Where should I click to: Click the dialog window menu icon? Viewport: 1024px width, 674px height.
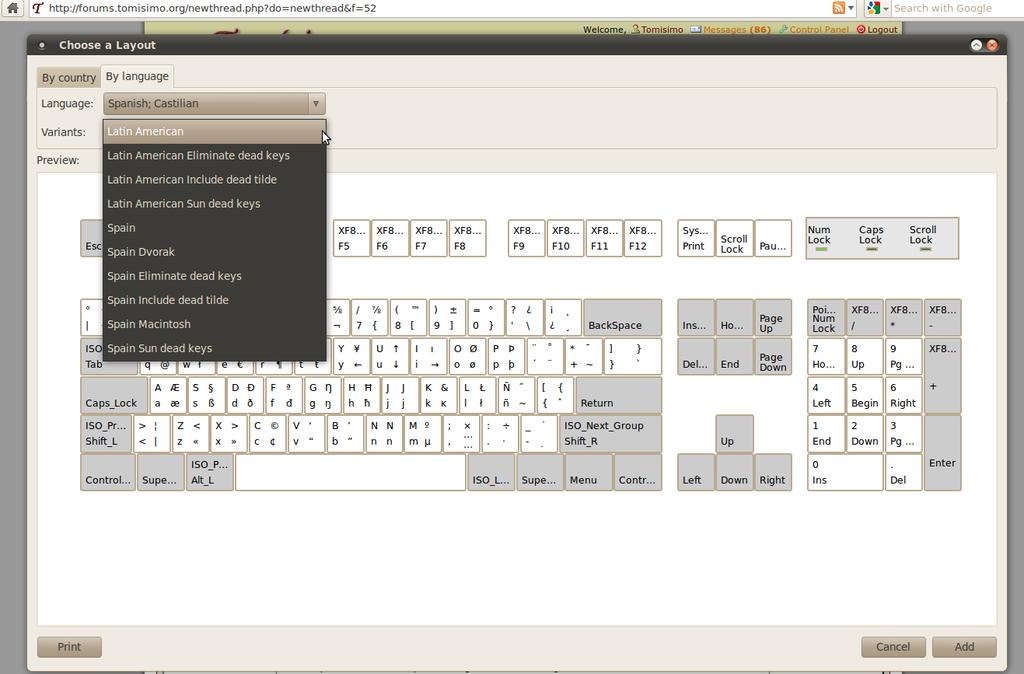click(x=42, y=46)
